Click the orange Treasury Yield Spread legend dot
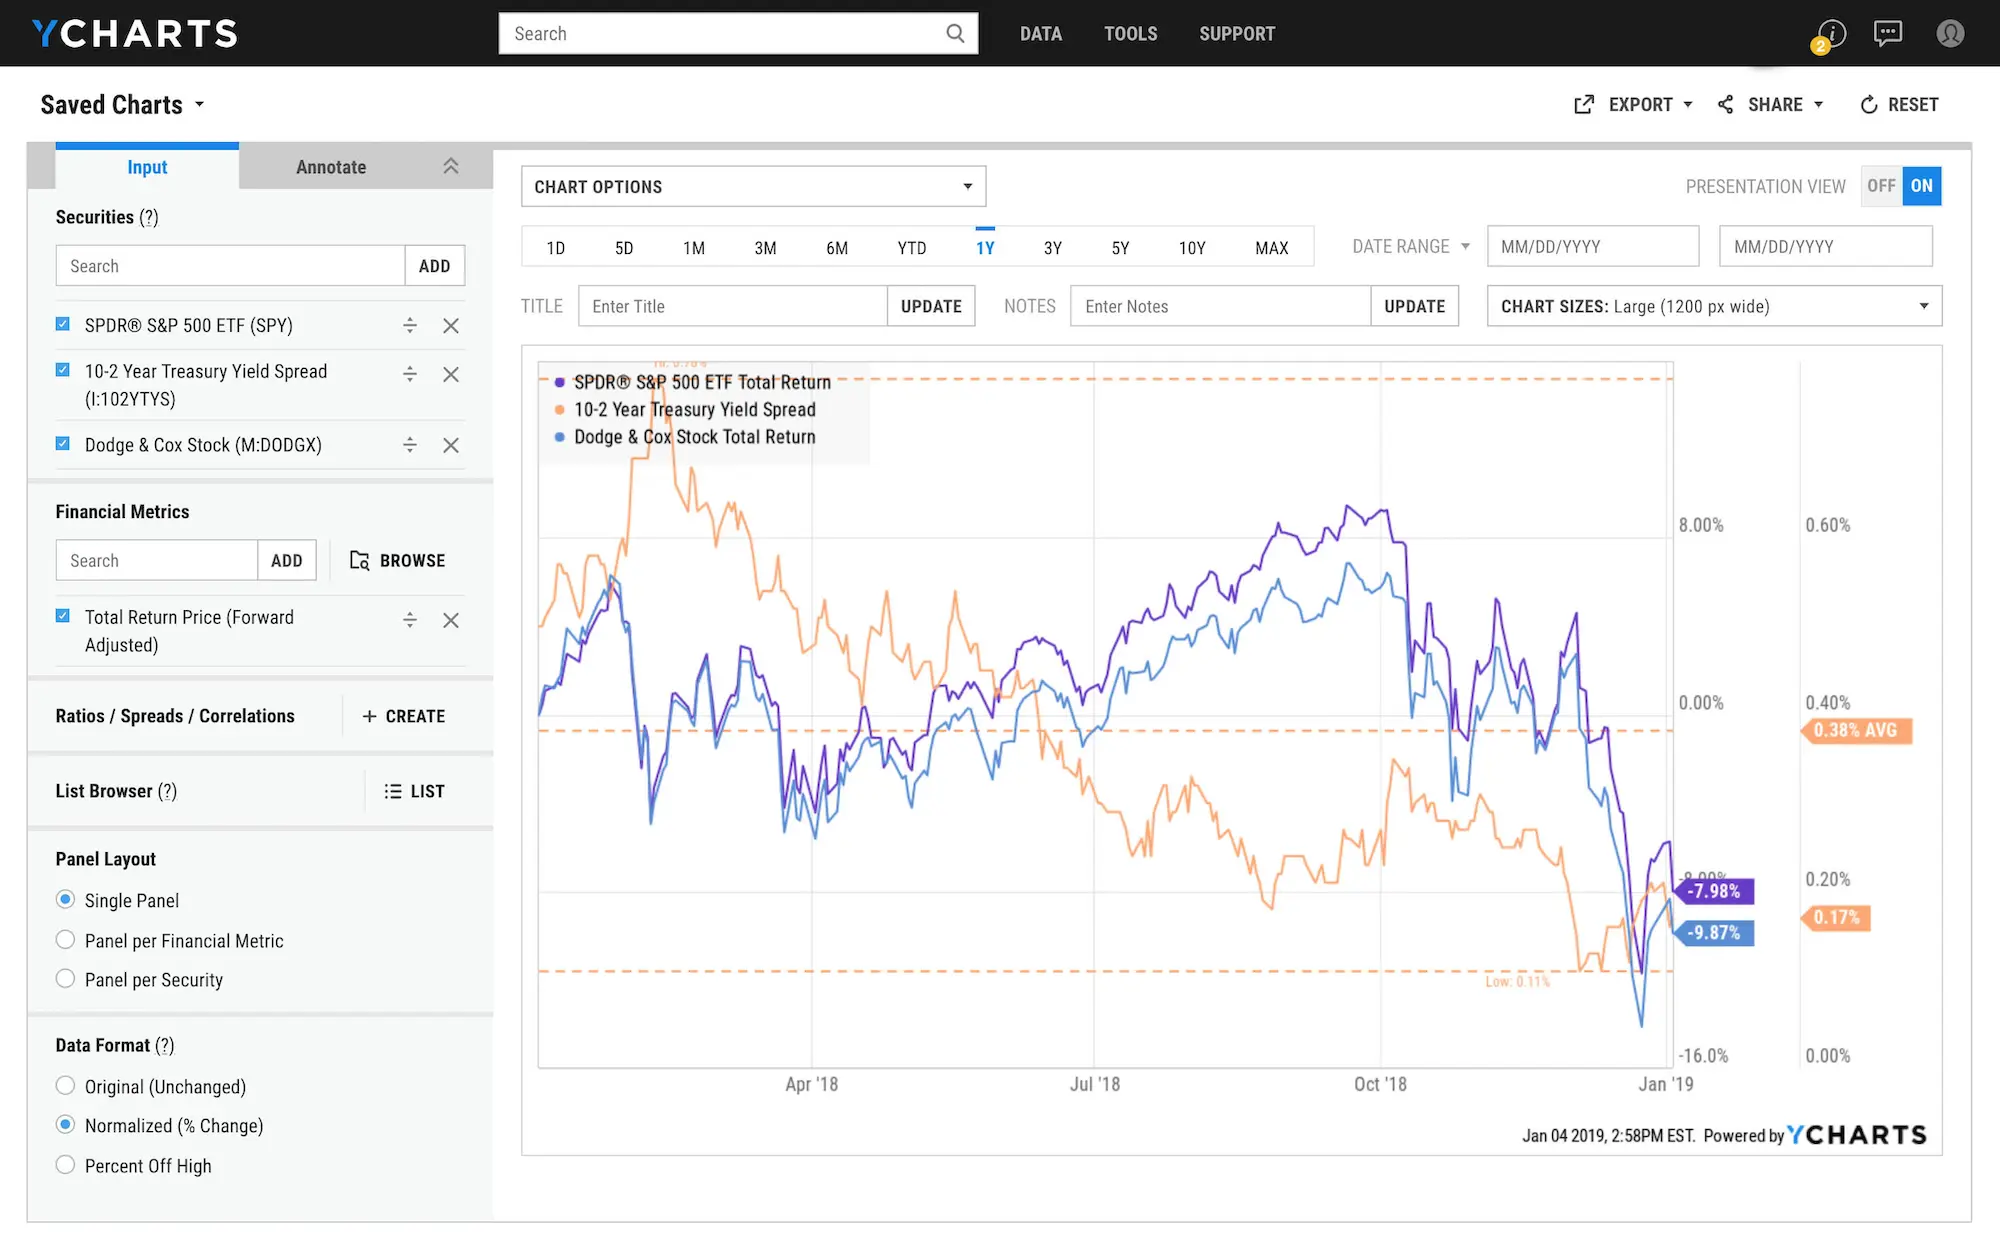Viewport: 2000px width, 1245px height. tap(559, 409)
